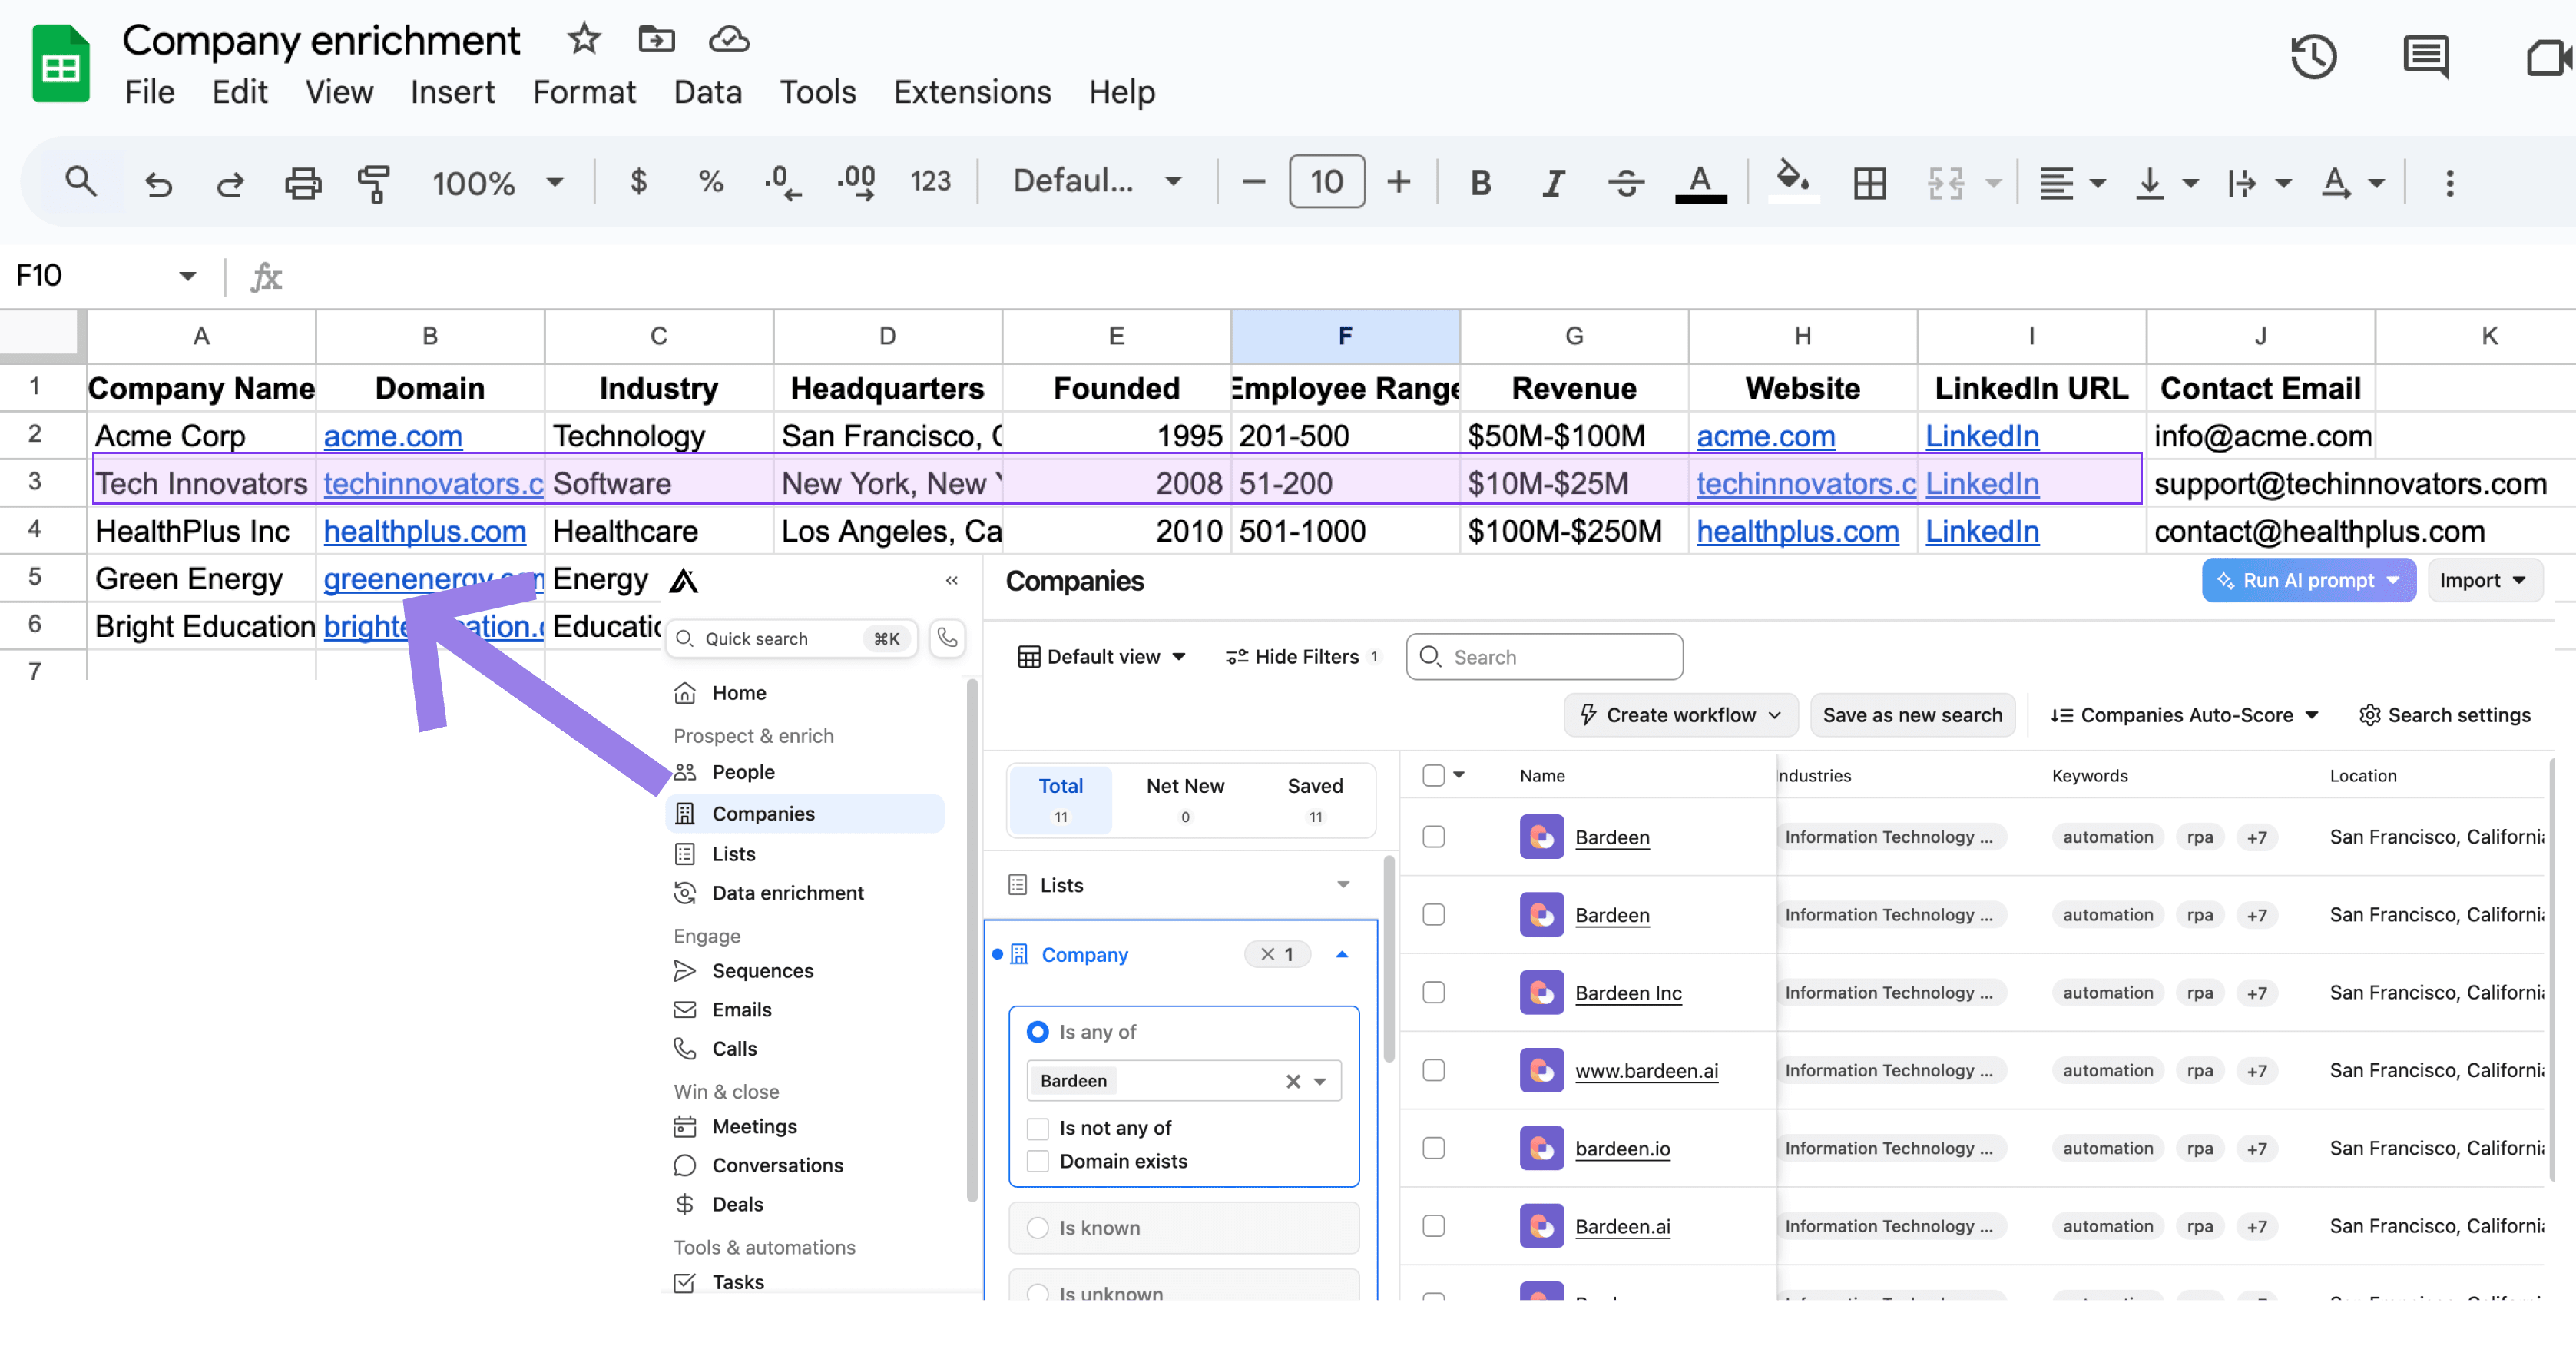Switch to the Saved tab
The height and width of the screenshot is (1346, 2576).
pos(1314,798)
